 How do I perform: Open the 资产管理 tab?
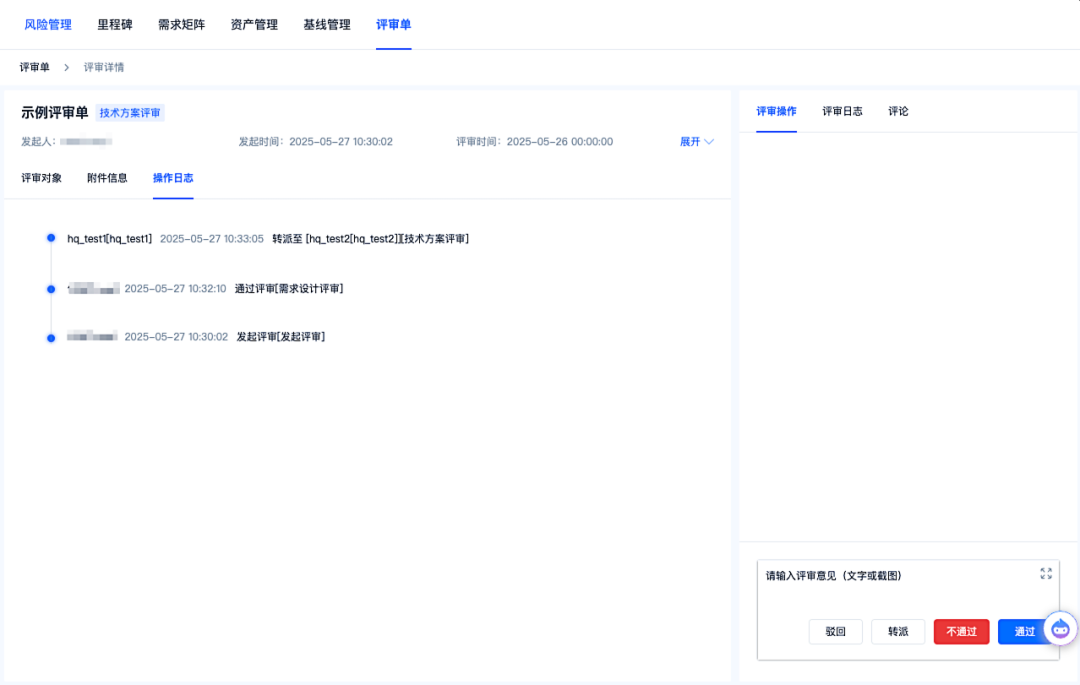(x=253, y=25)
